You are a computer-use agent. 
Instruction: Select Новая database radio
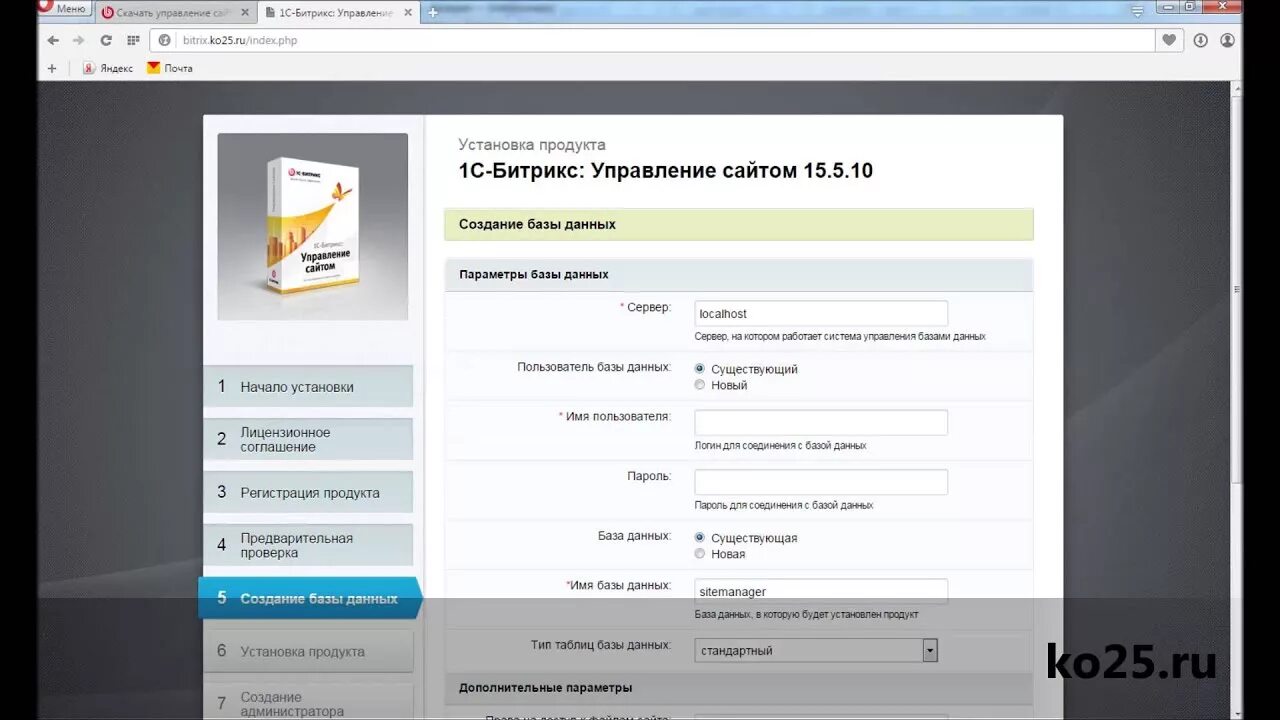coord(700,554)
